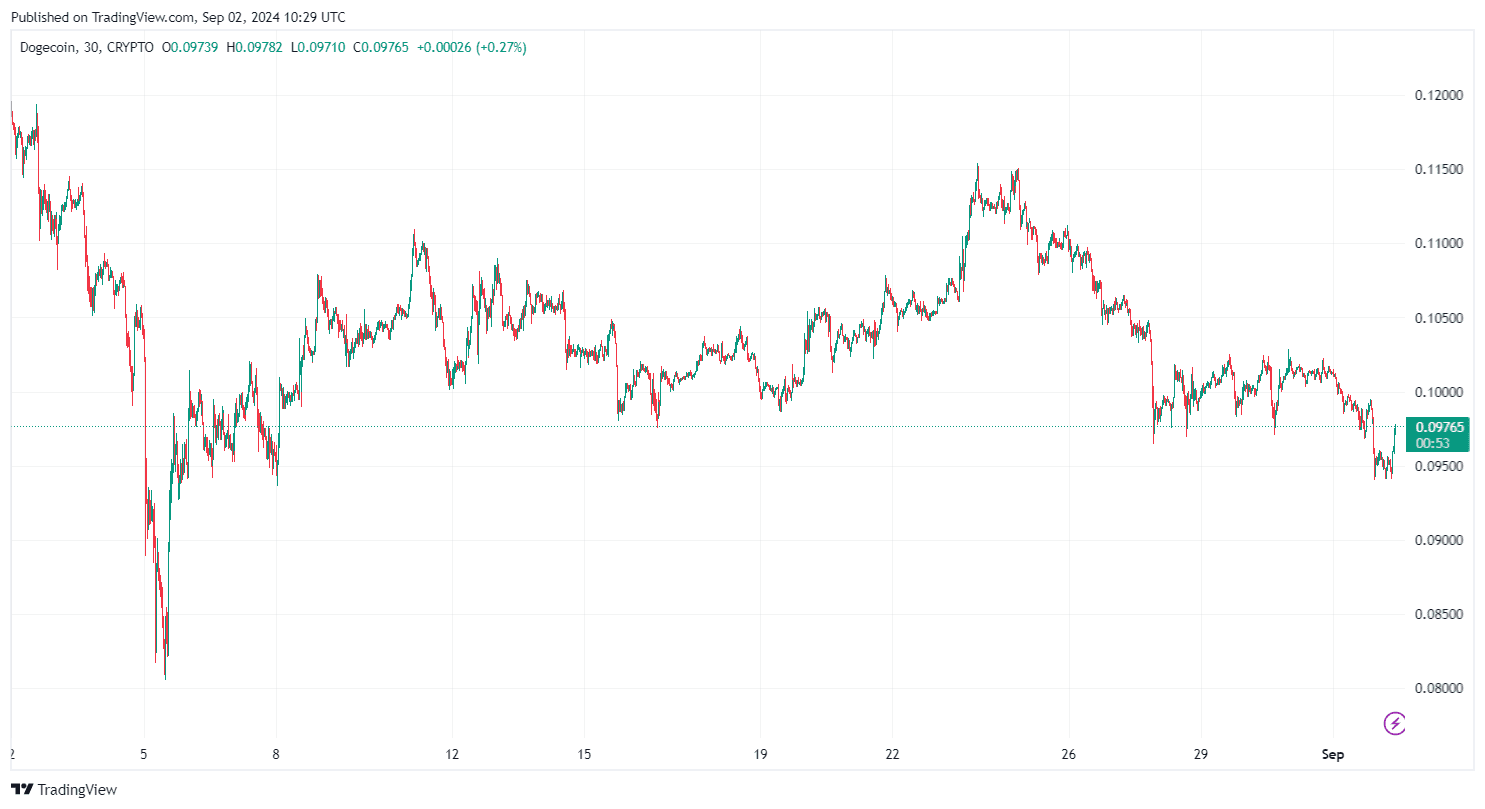
Task: Click the 0.11000 price axis label
Action: 1439,244
